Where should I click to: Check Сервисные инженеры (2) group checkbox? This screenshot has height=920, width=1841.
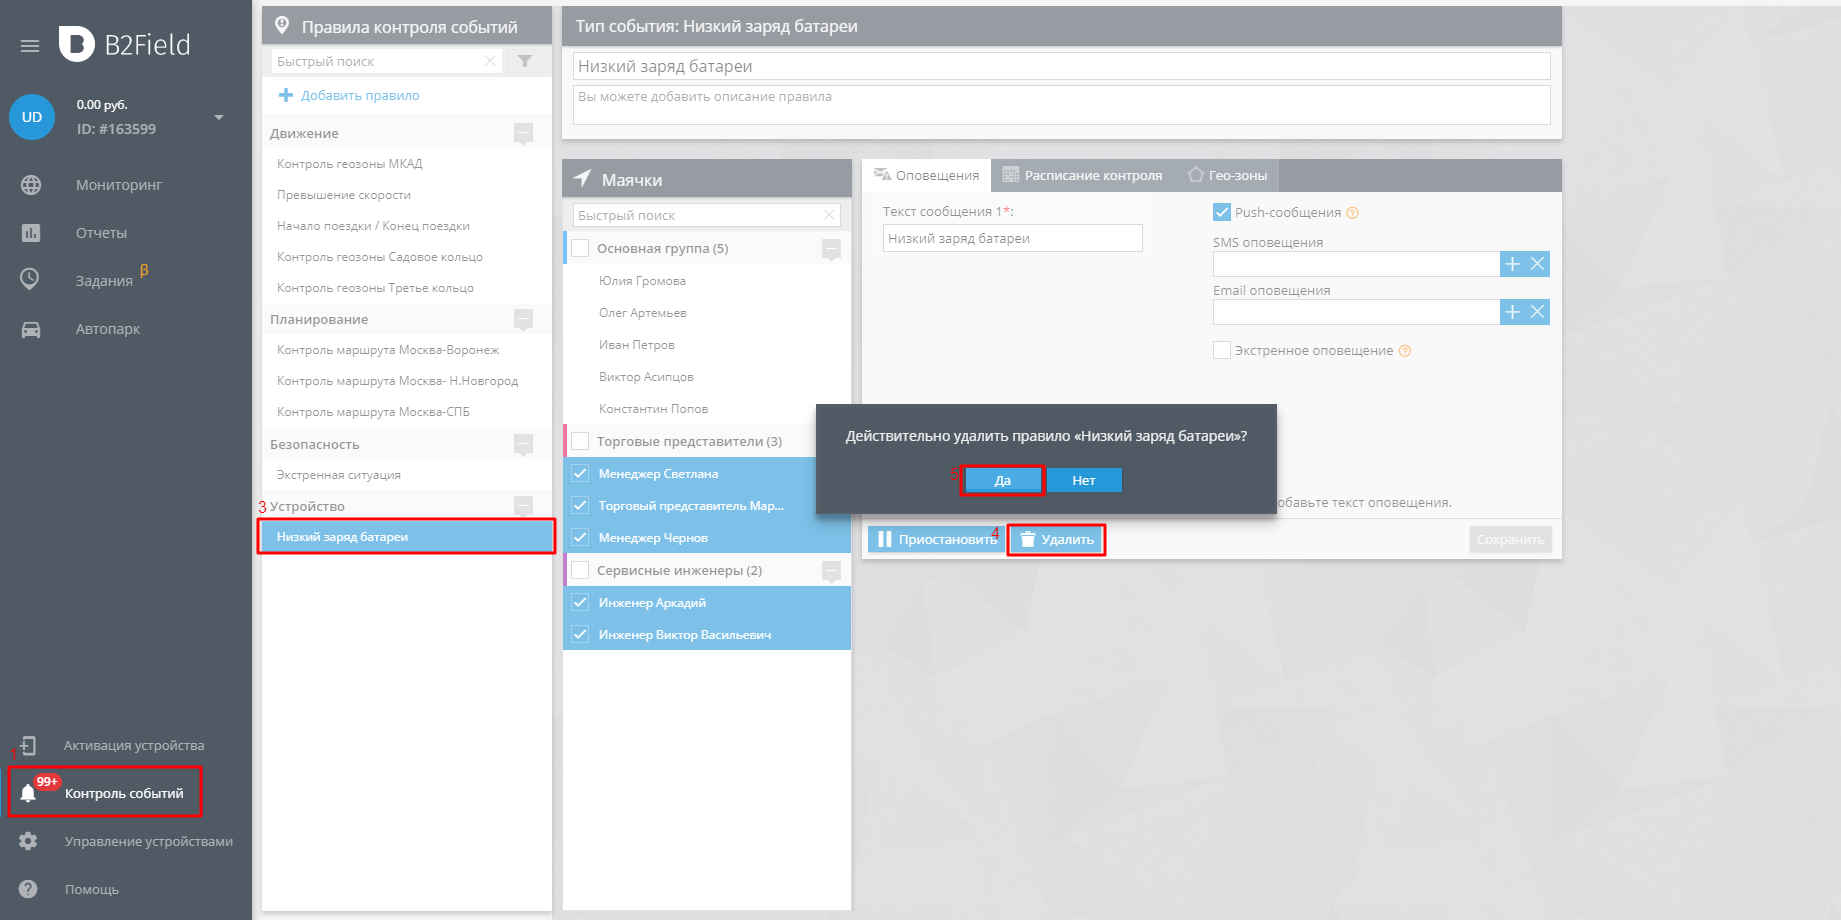[580, 570]
